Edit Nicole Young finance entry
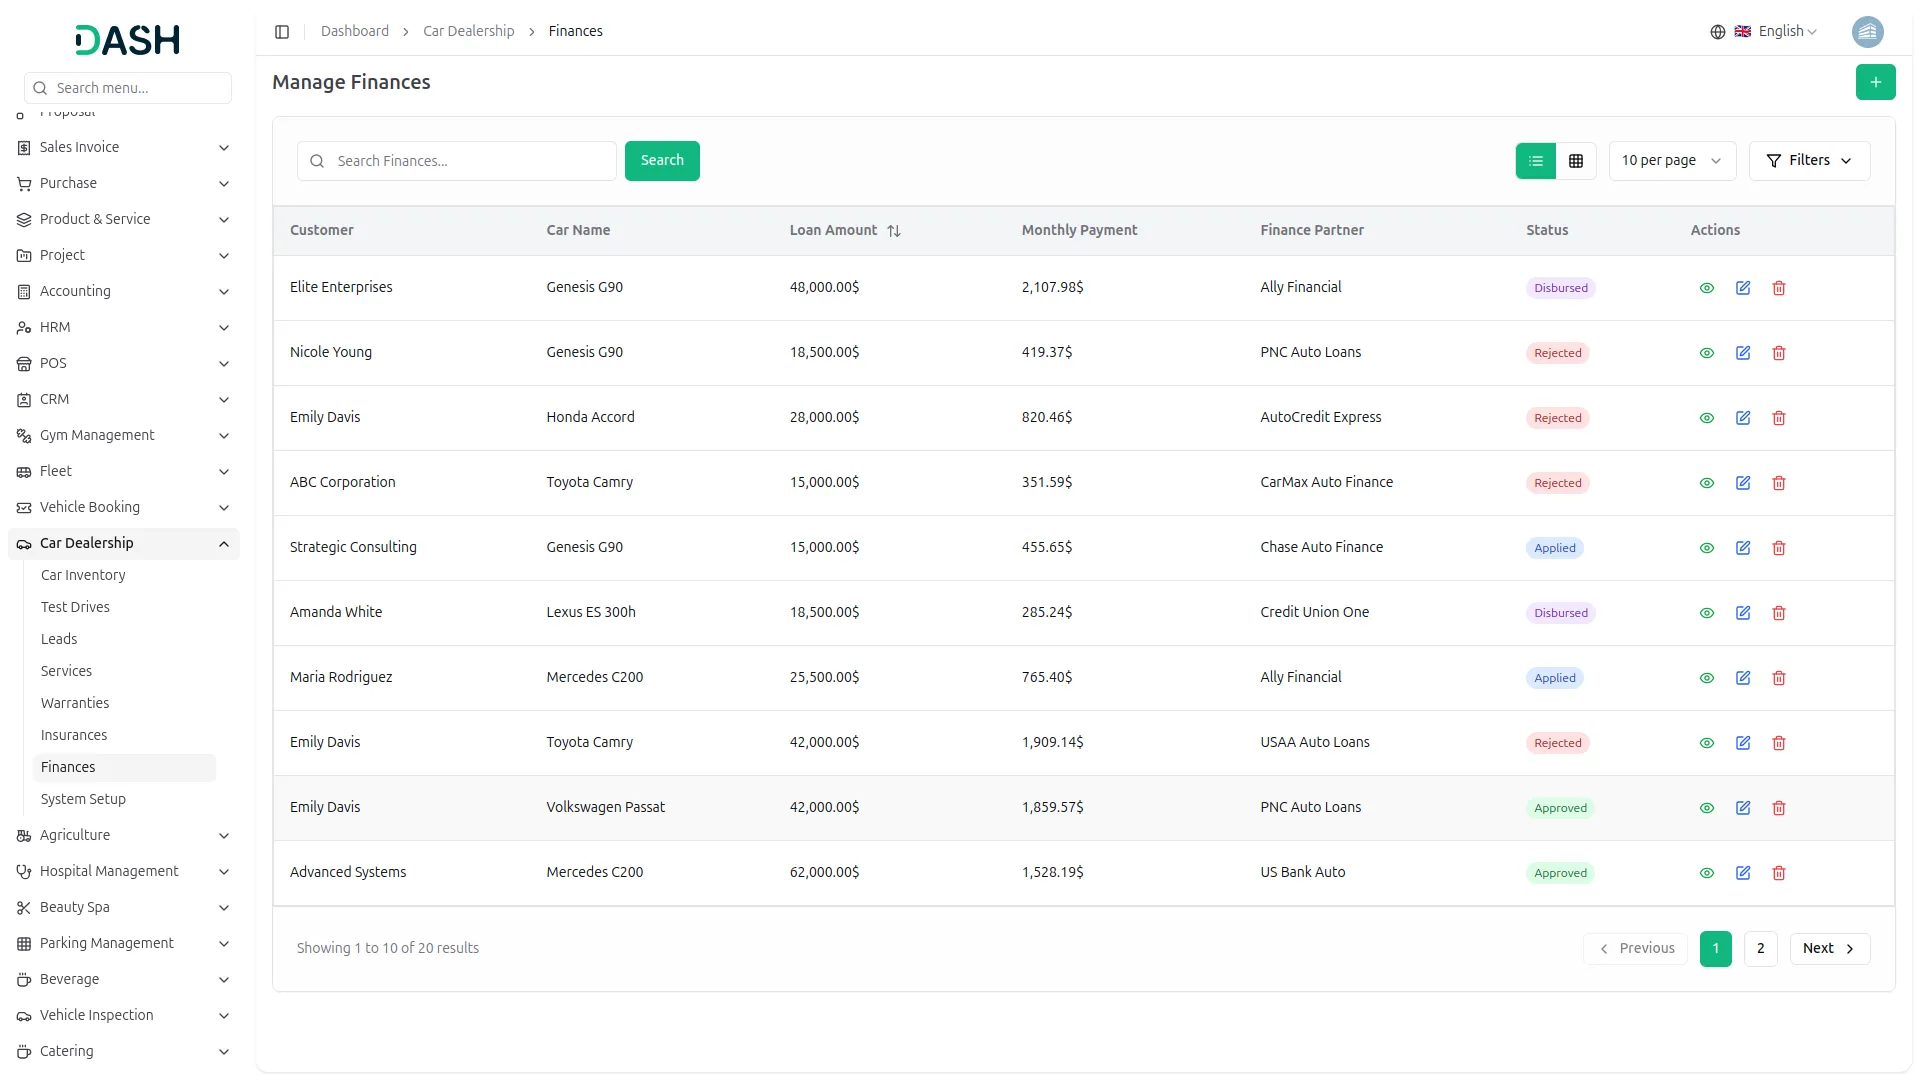Screen dimensions: 1920x1080 (1742, 353)
